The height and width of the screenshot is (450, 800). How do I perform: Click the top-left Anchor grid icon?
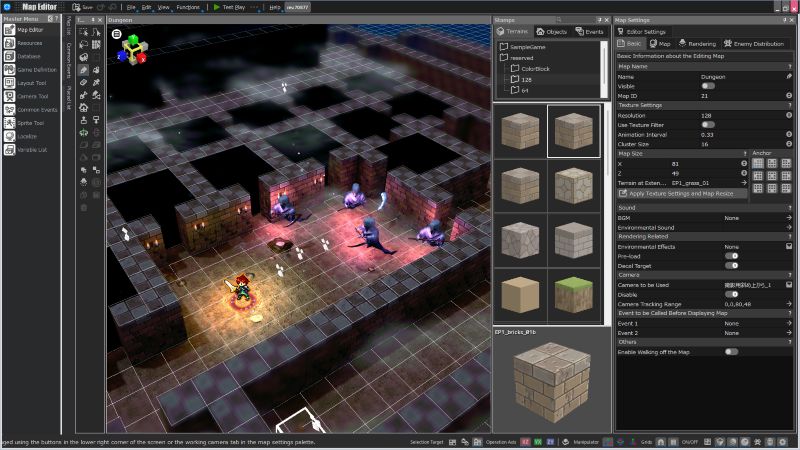758,163
